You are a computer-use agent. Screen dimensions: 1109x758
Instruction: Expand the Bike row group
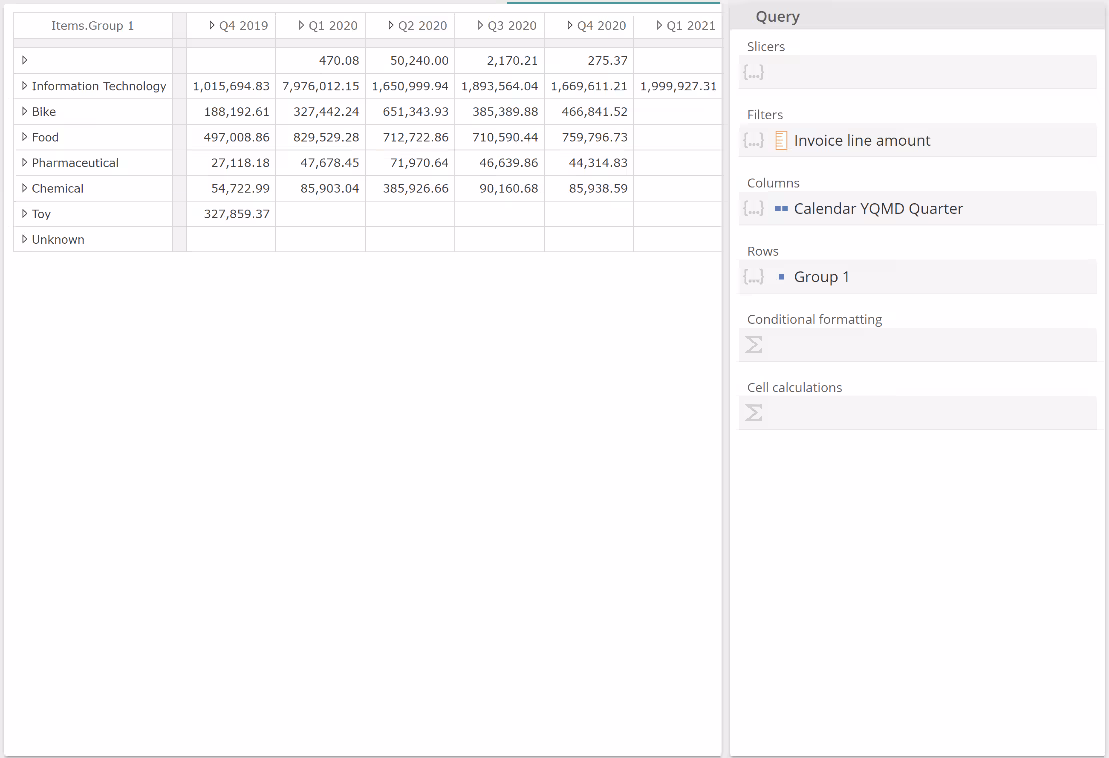pos(24,112)
